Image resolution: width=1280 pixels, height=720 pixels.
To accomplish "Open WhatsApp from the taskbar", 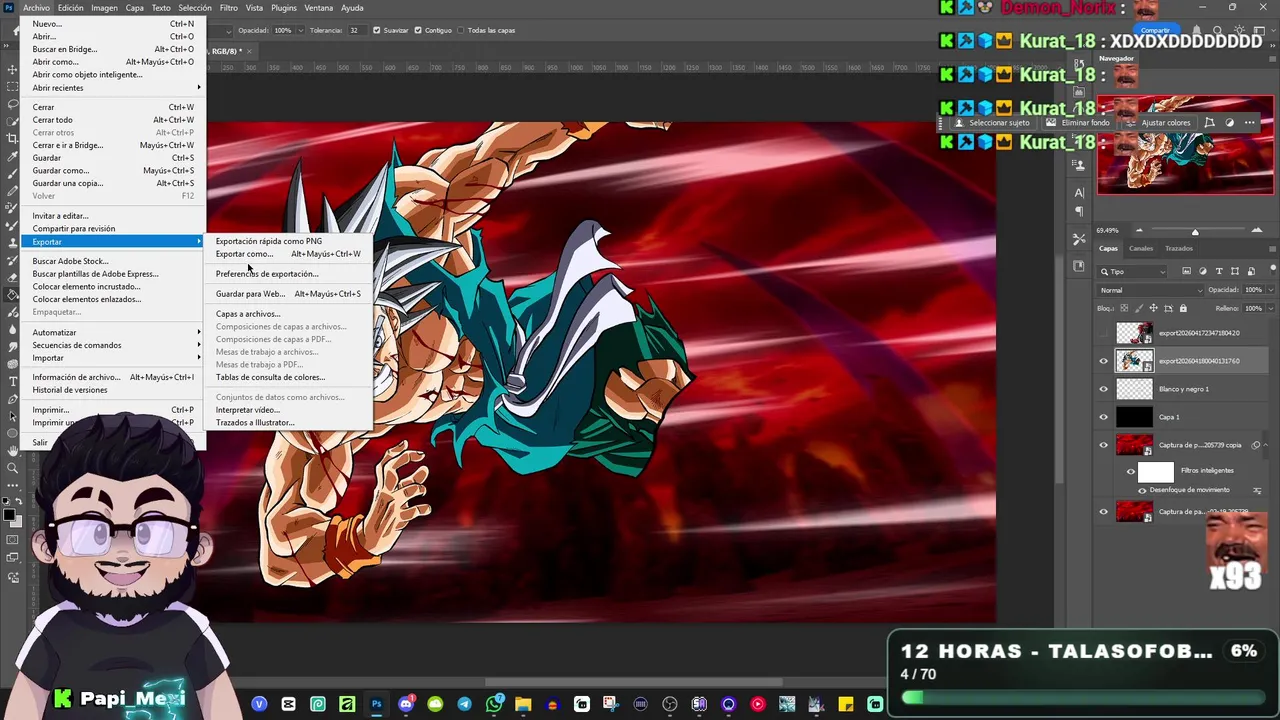I will pyautogui.click(x=494, y=704).
